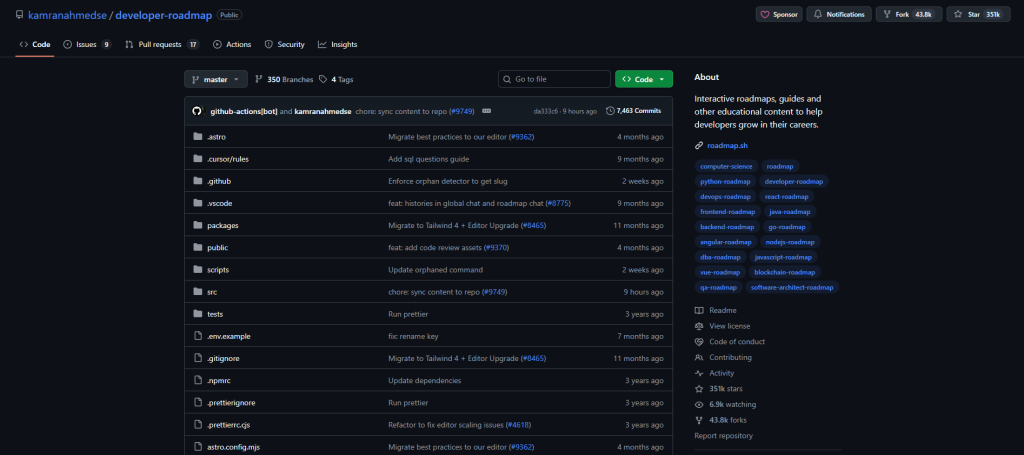This screenshot has height=455, width=1024.
Task: Click the .prettierrc.cjs file icon
Action: pyautogui.click(x=198, y=425)
